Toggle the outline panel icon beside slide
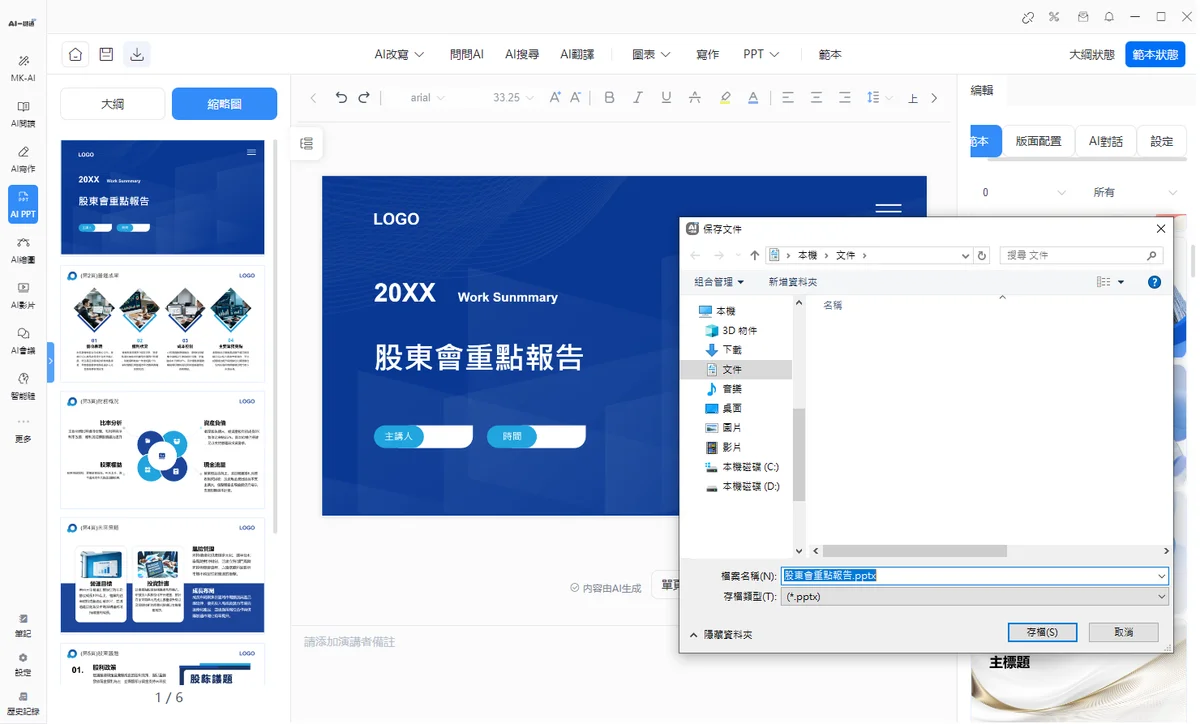1200x724 pixels. (307, 144)
